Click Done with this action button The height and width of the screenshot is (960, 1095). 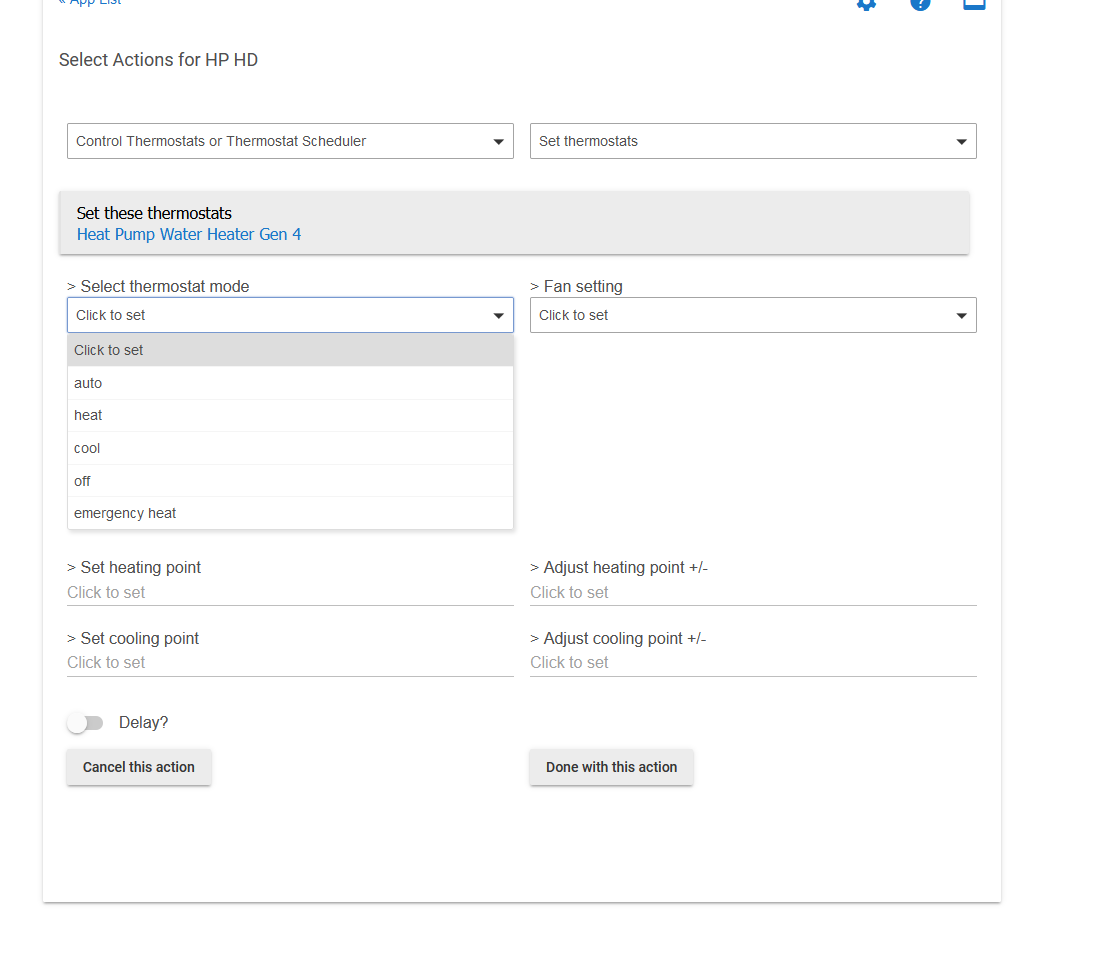(611, 767)
